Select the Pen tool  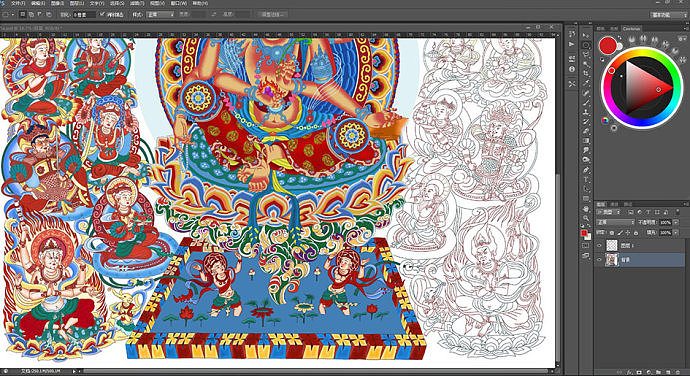(x=586, y=170)
